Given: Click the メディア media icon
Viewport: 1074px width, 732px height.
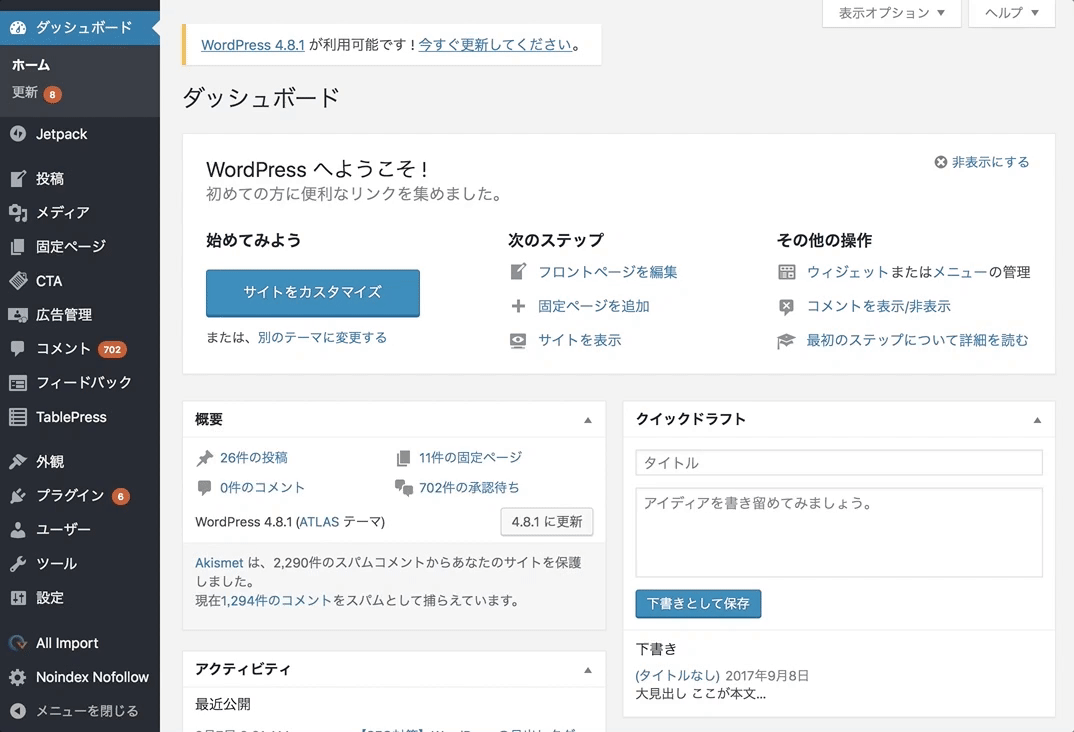Looking at the screenshot, I should [x=18, y=212].
